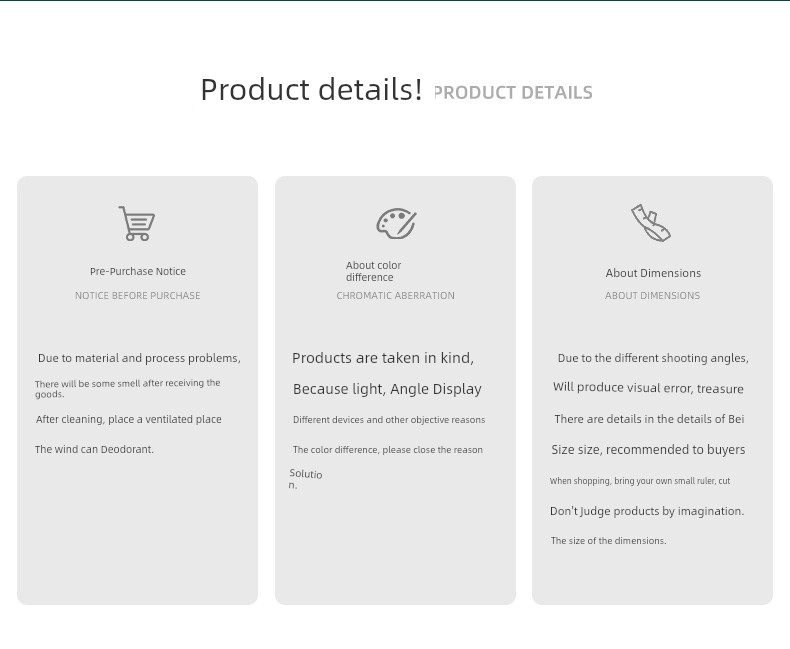The width and height of the screenshot is (790, 649).
Task: Click the shopping cart icon
Action: 137,224
